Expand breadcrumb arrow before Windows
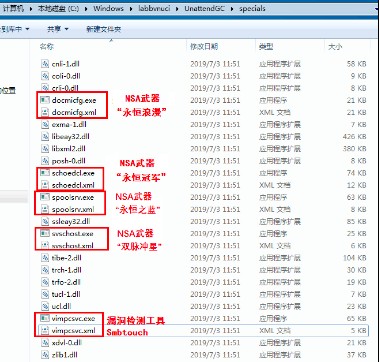This screenshot has height=362, width=379. point(86,8)
